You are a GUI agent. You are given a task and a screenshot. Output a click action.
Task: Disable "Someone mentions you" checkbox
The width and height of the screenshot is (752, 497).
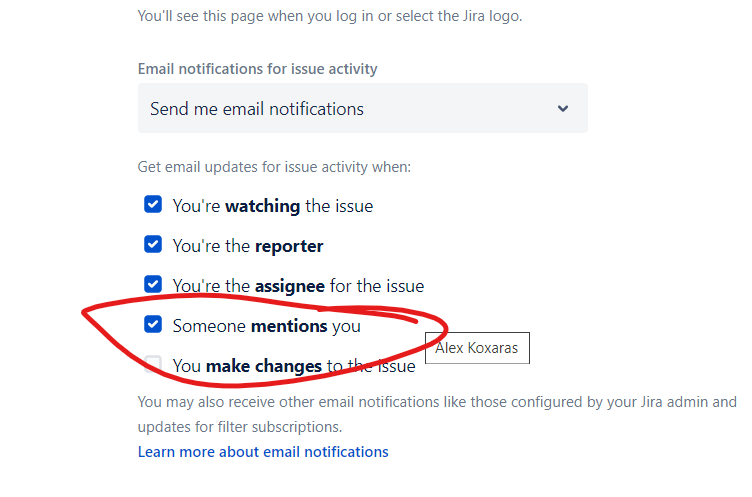coord(153,324)
